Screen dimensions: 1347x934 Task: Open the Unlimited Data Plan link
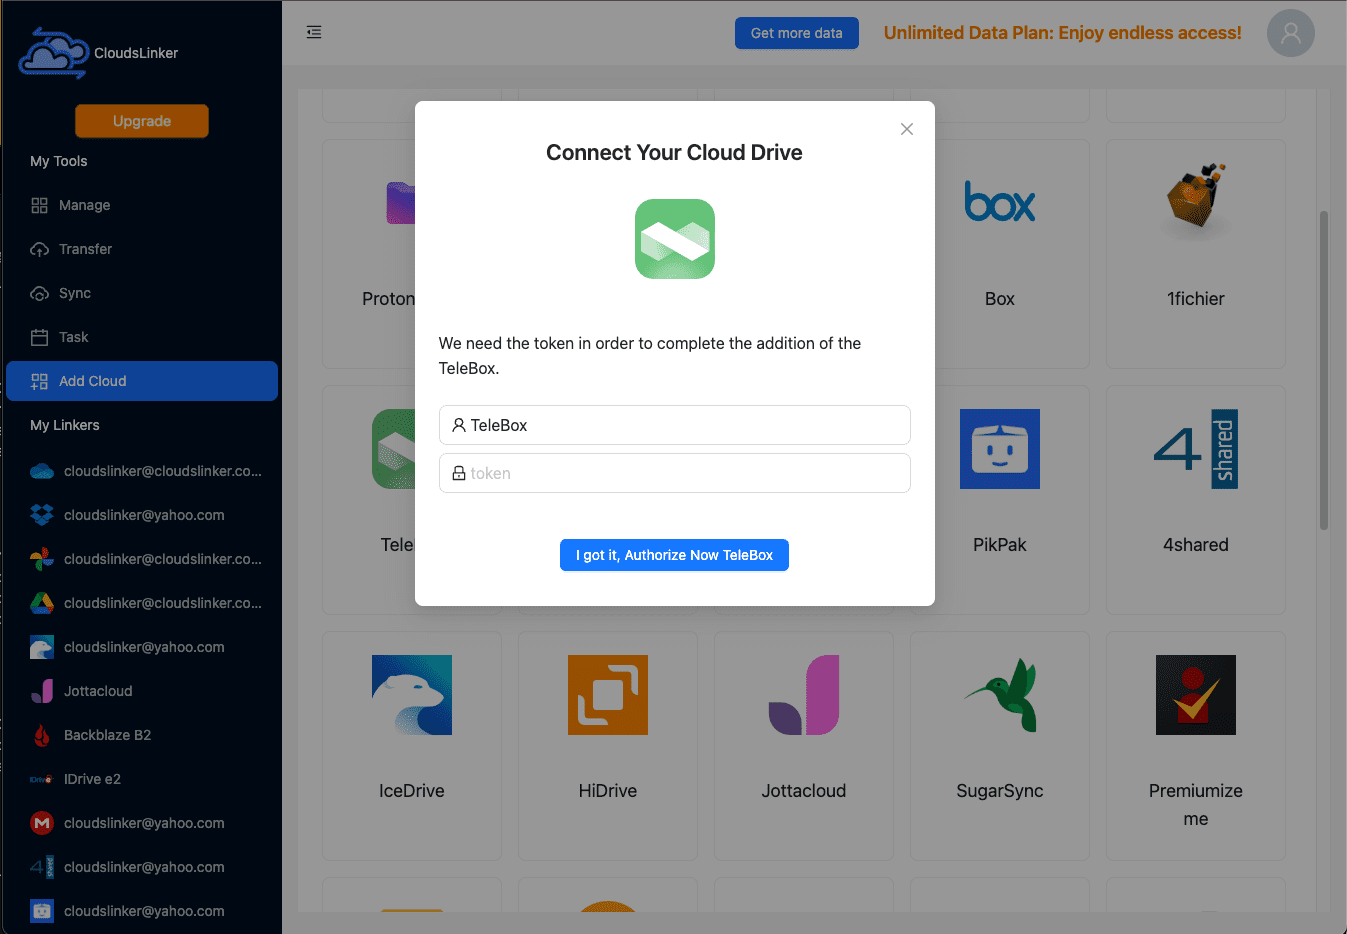(1063, 33)
